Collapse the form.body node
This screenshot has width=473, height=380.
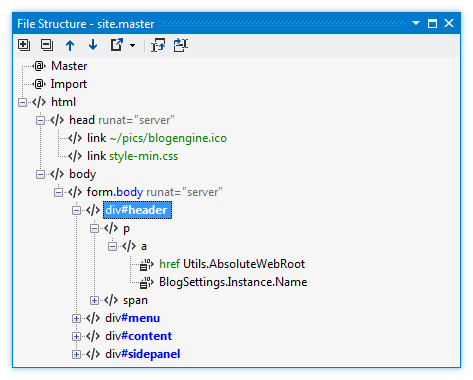pyautogui.click(x=58, y=192)
